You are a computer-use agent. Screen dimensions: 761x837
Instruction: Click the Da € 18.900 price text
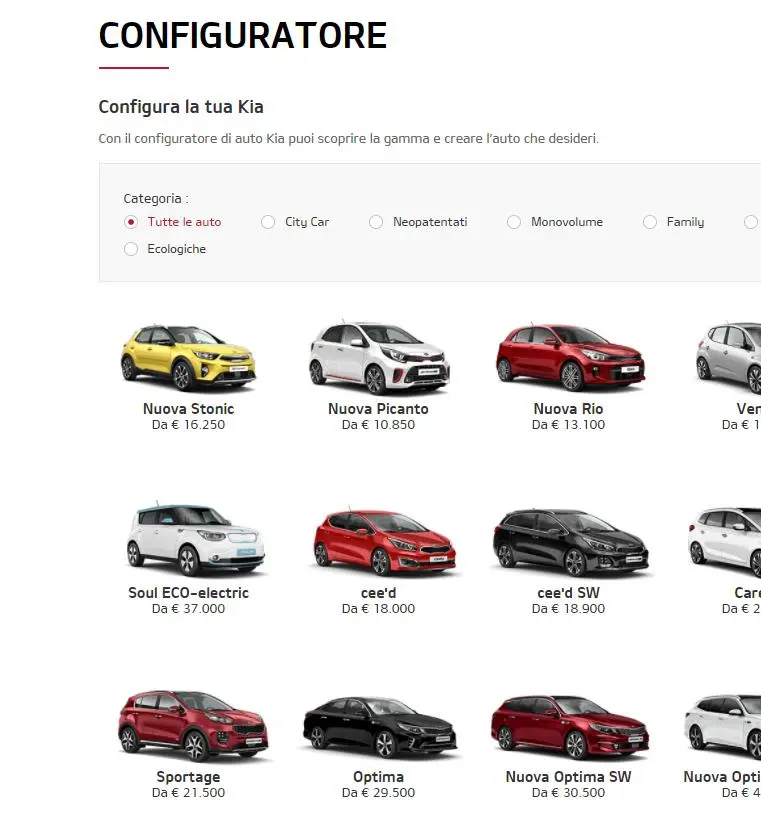coord(568,609)
